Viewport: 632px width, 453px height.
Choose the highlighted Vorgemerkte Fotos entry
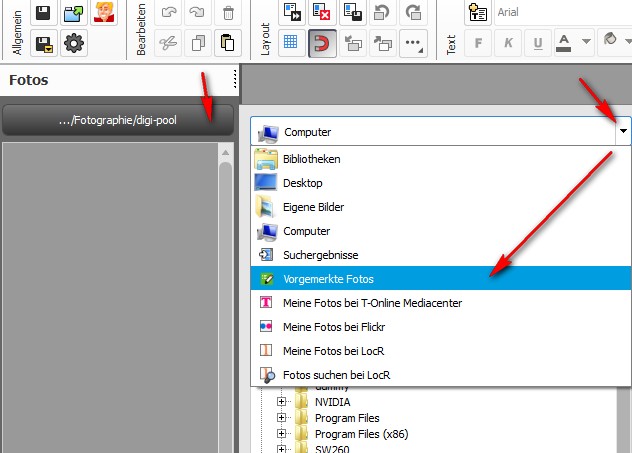pos(441,278)
